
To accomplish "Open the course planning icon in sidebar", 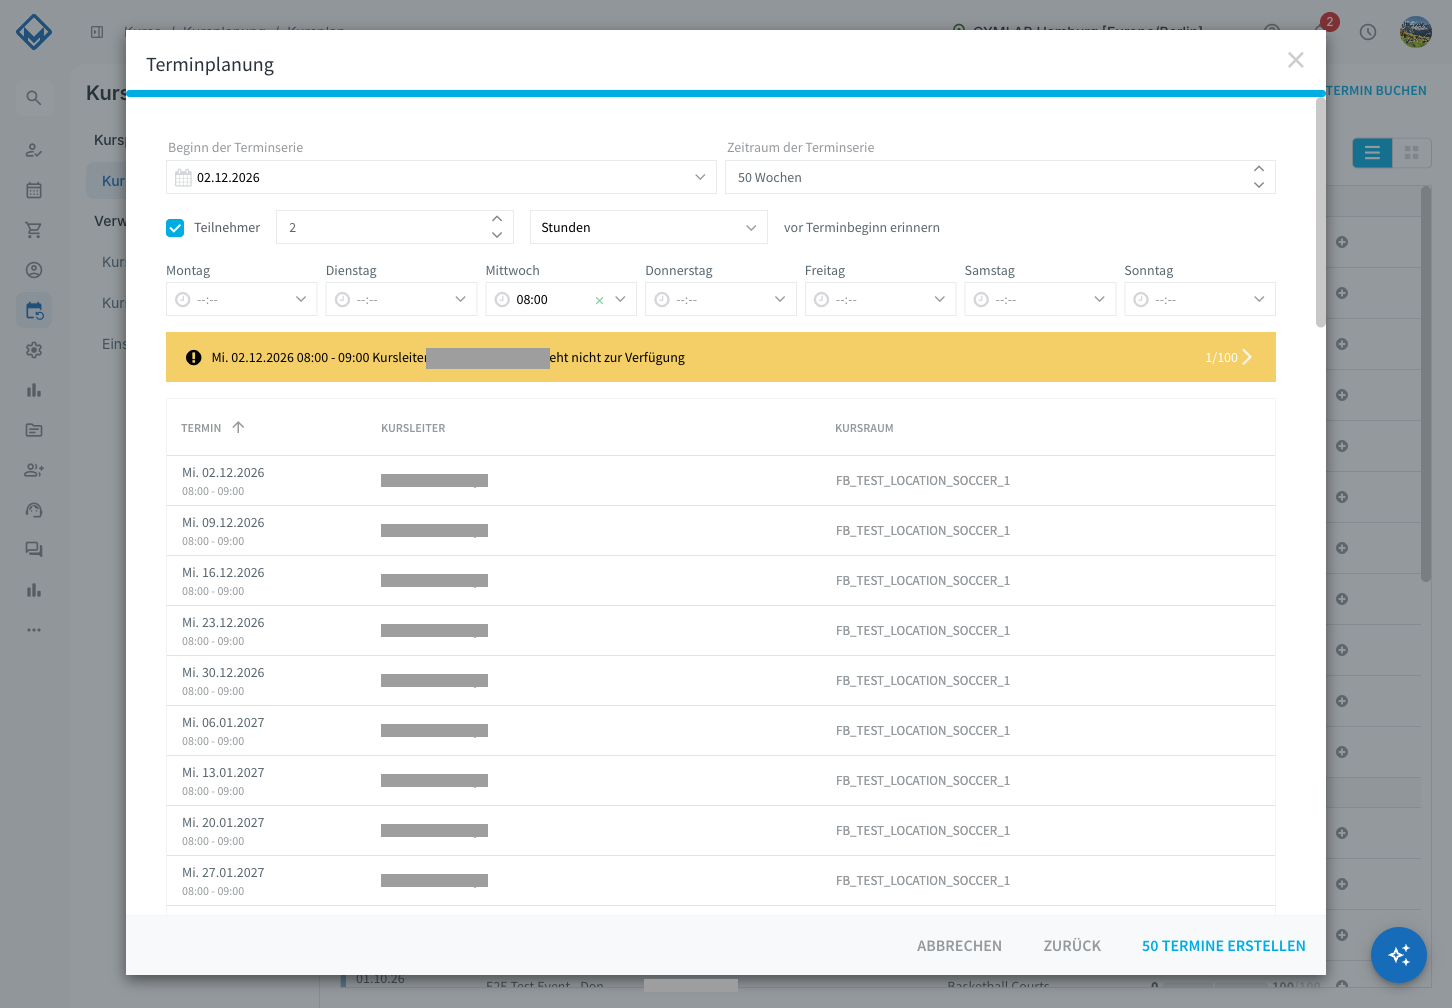I will [34, 310].
